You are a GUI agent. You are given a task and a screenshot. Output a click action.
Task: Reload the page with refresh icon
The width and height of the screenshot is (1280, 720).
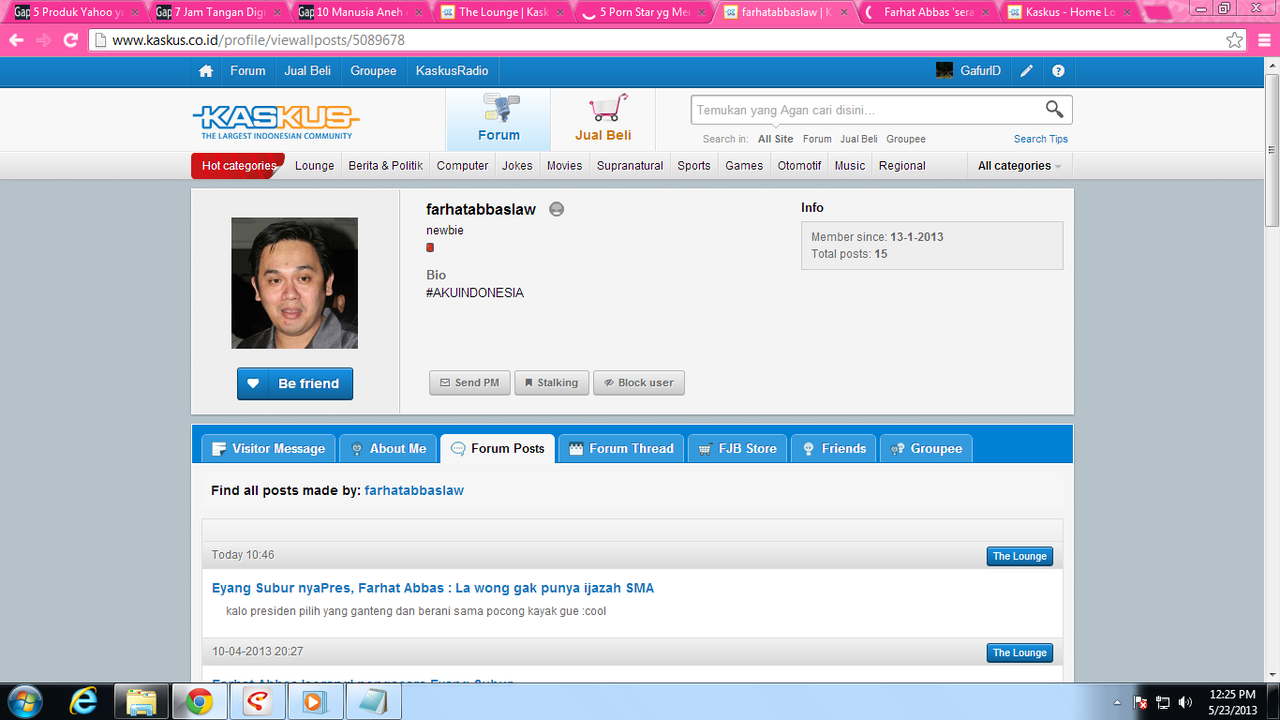point(70,40)
